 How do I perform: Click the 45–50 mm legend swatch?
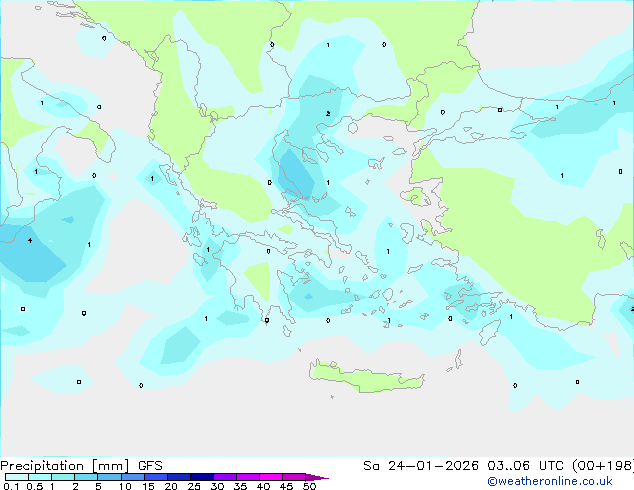[x=294, y=477]
